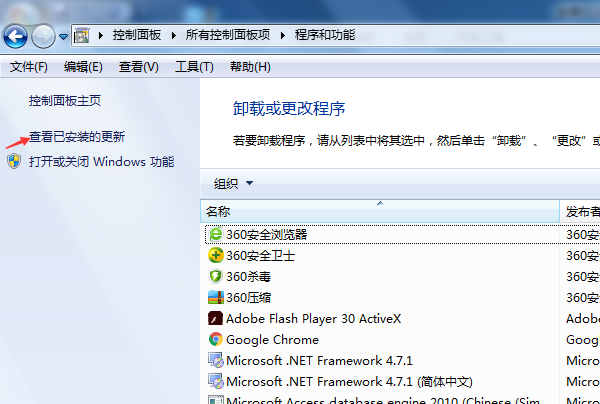Open the 组织 dropdown menu
Screen dimensions: 600x404
point(233,183)
